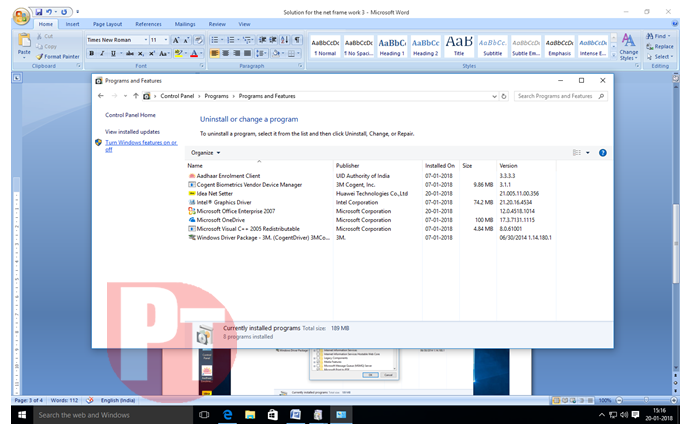Open the Line Spacing dropdown

point(261,53)
